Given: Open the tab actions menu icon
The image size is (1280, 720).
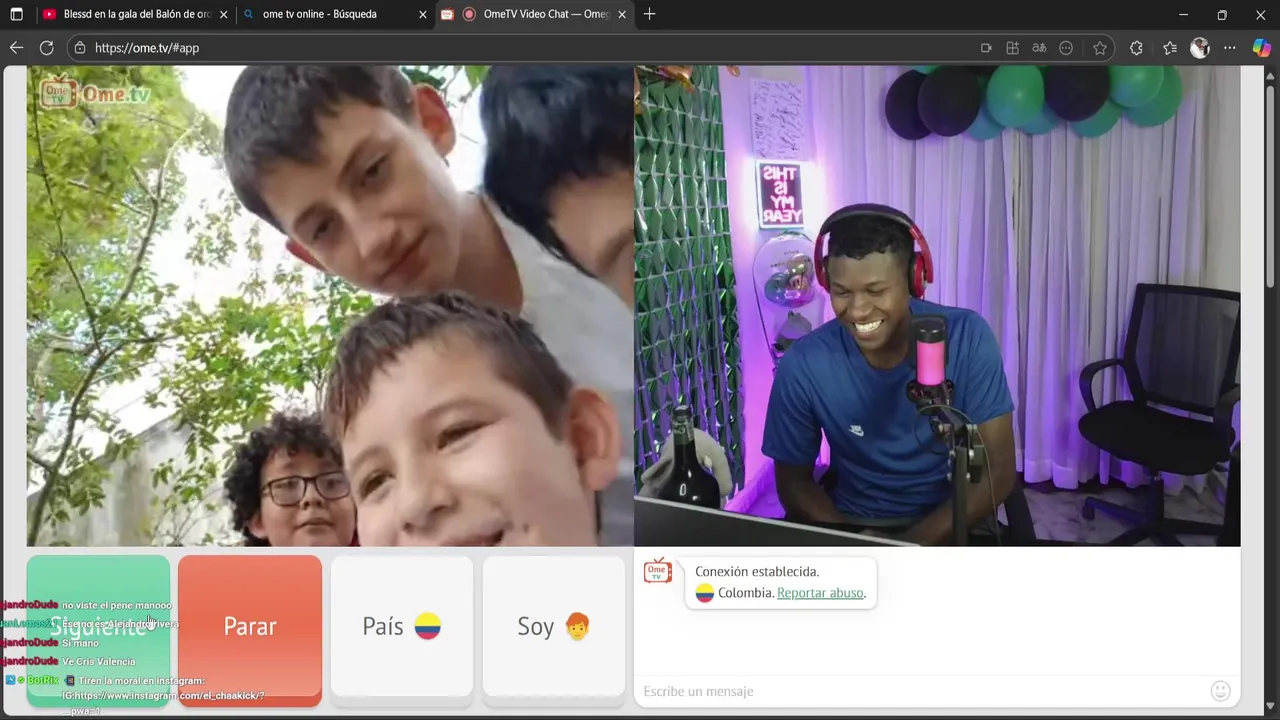Looking at the screenshot, I should point(16,15).
